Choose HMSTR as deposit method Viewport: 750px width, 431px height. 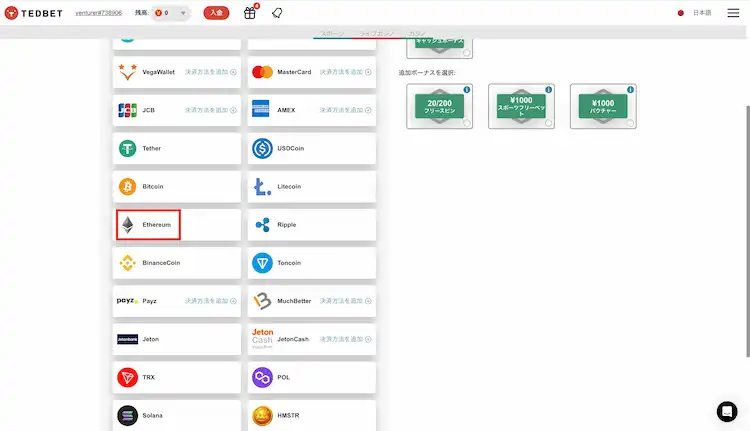pyautogui.click(x=311, y=415)
